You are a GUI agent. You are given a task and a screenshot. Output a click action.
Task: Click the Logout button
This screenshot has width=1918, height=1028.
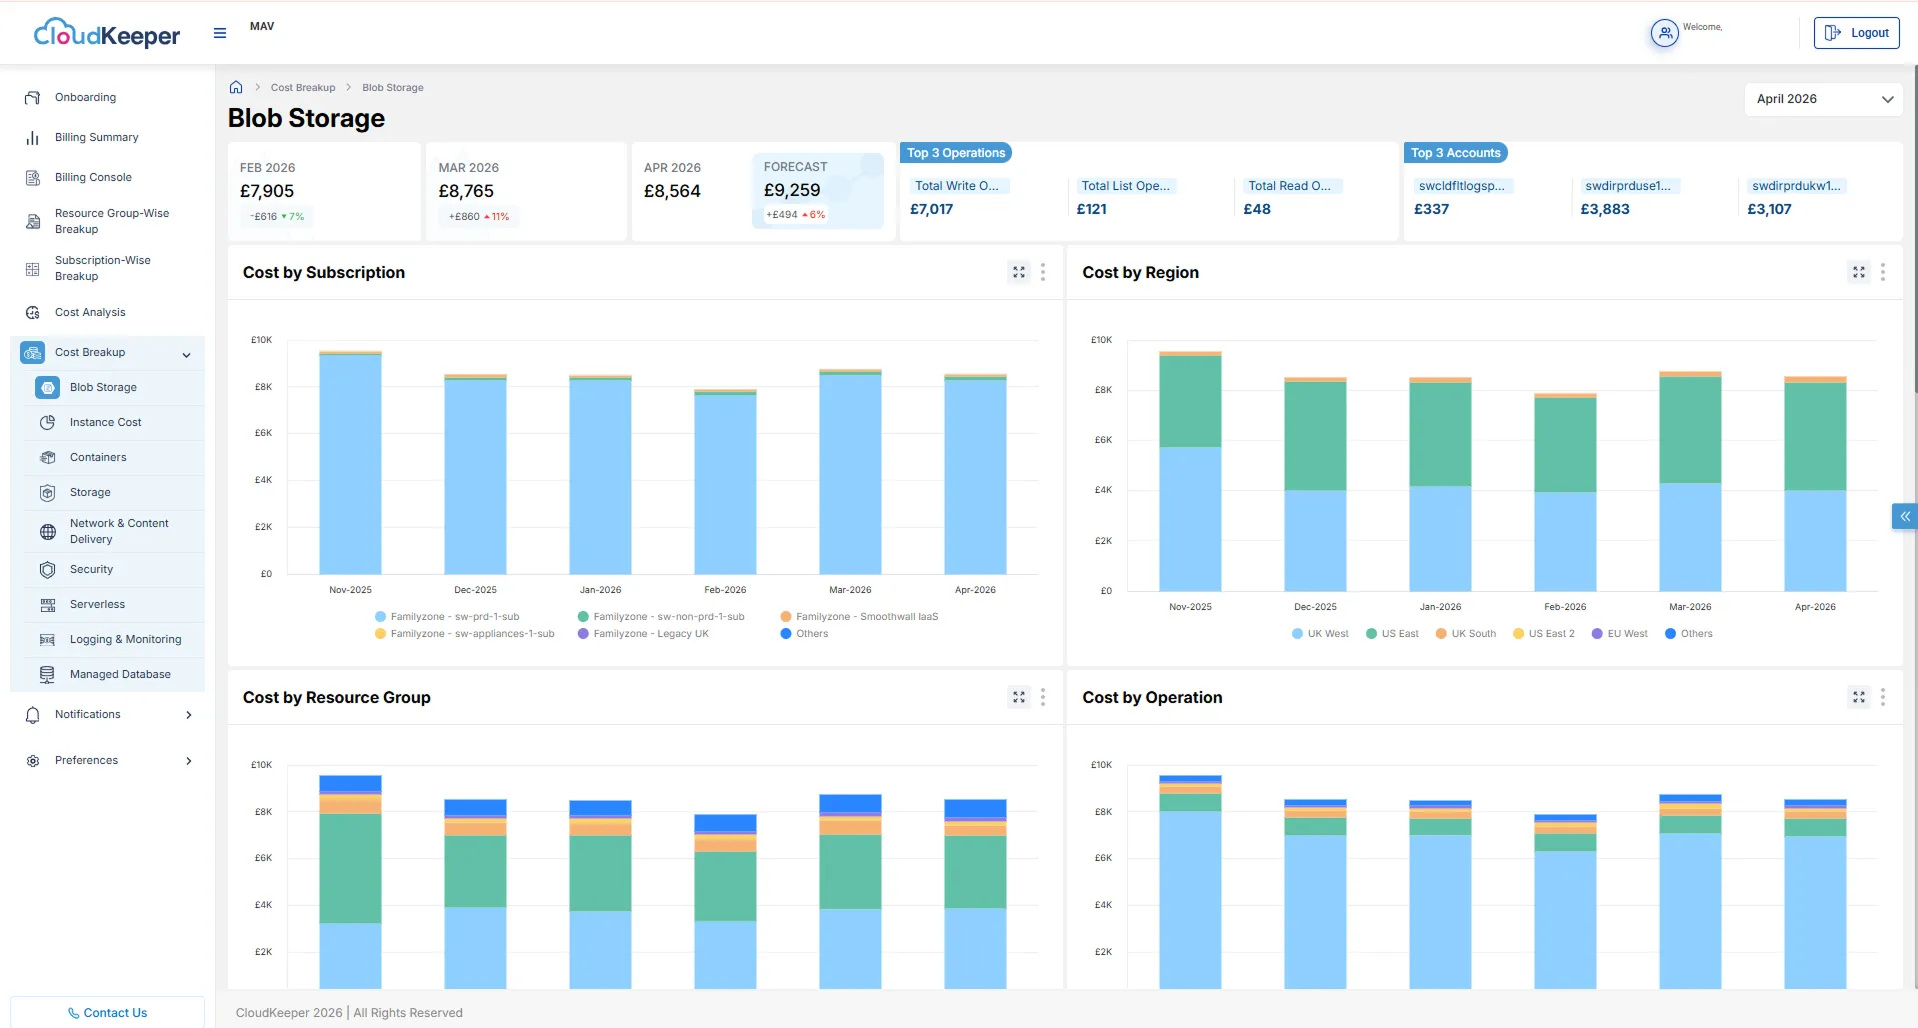1857,33
